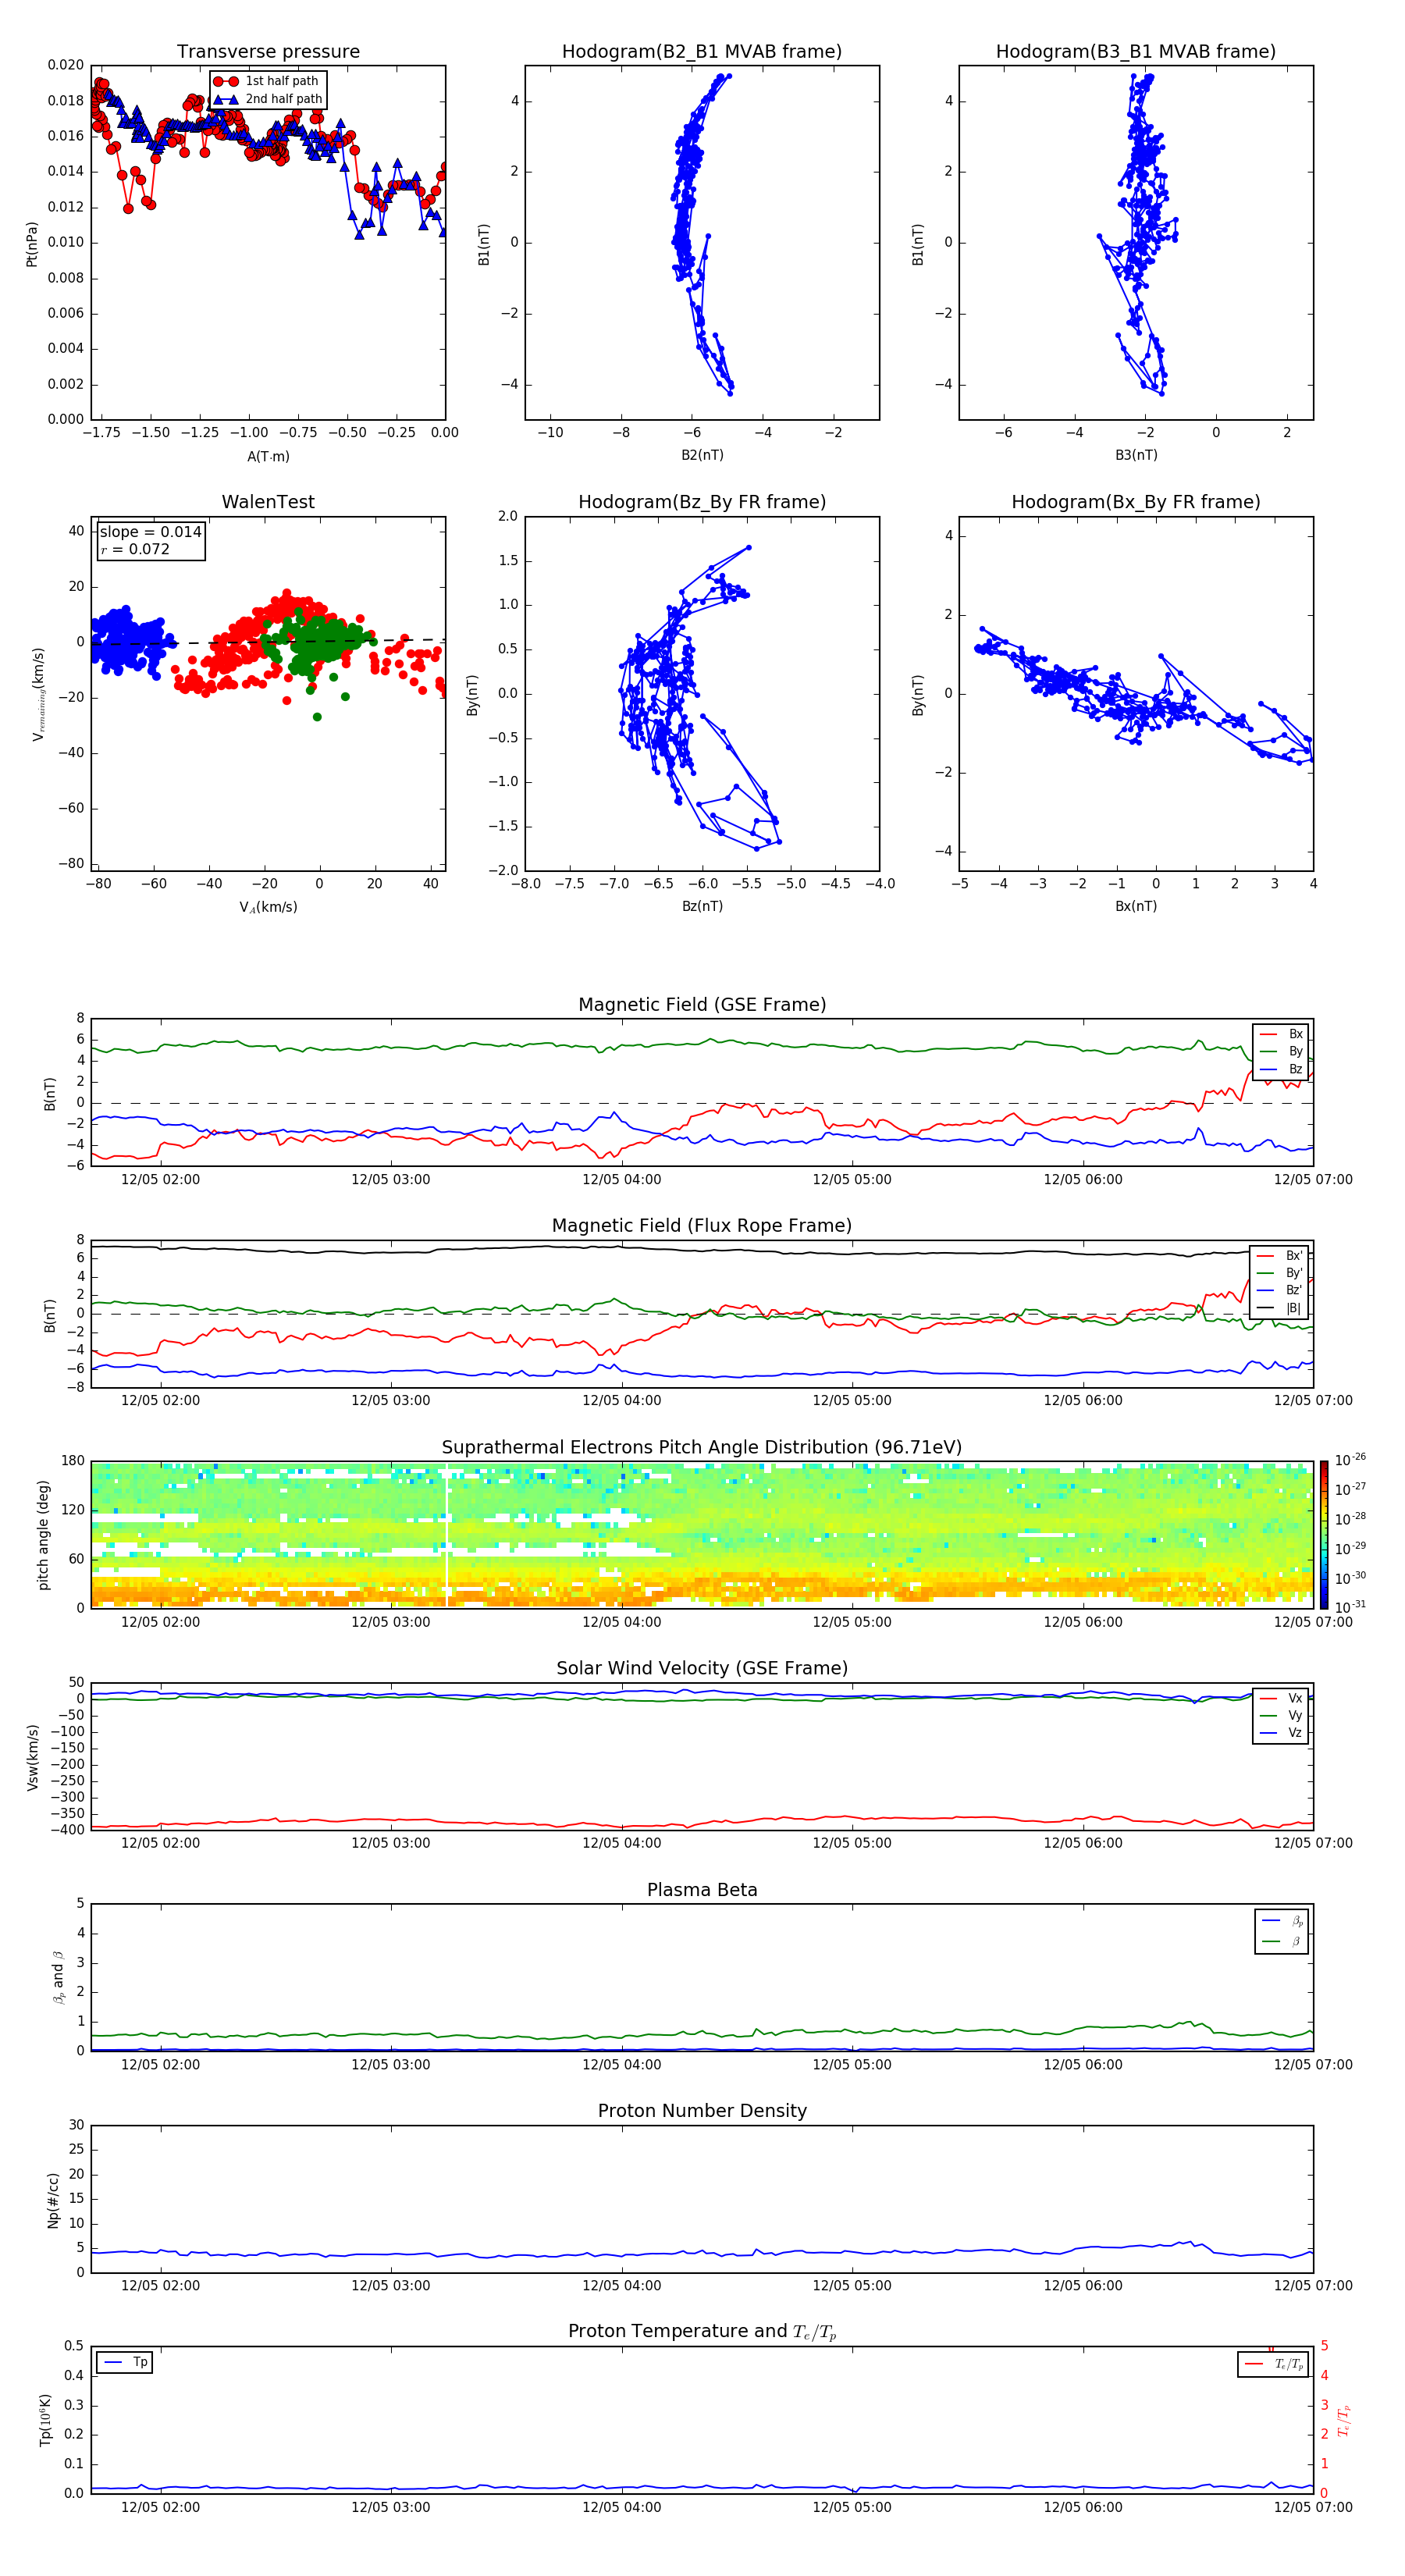Click the 'WalenTest' plot title
Screen dimensions: 1405x2576
pyautogui.click(x=268, y=502)
